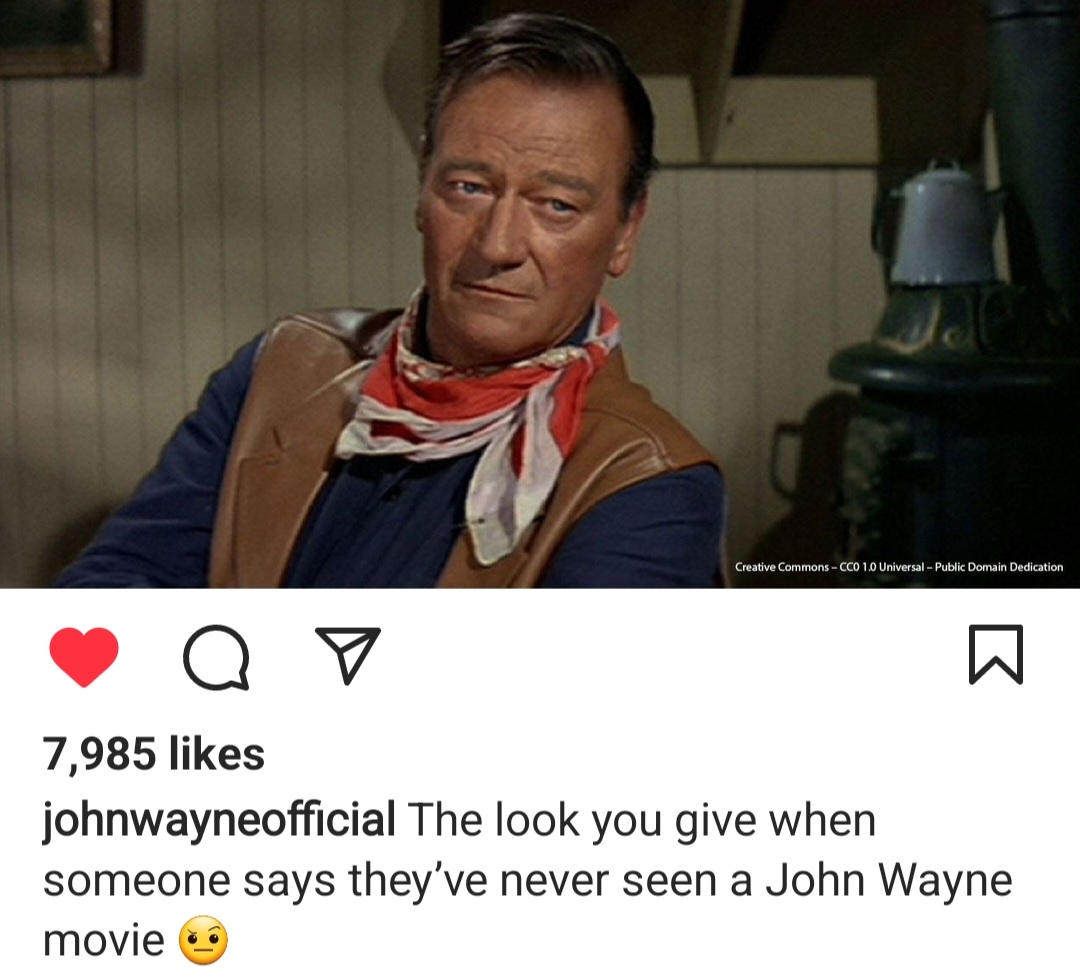The width and height of the screenshot is (1080, 977).
Task: Open the johnwayneofficial profile
Action: [219, 820]
